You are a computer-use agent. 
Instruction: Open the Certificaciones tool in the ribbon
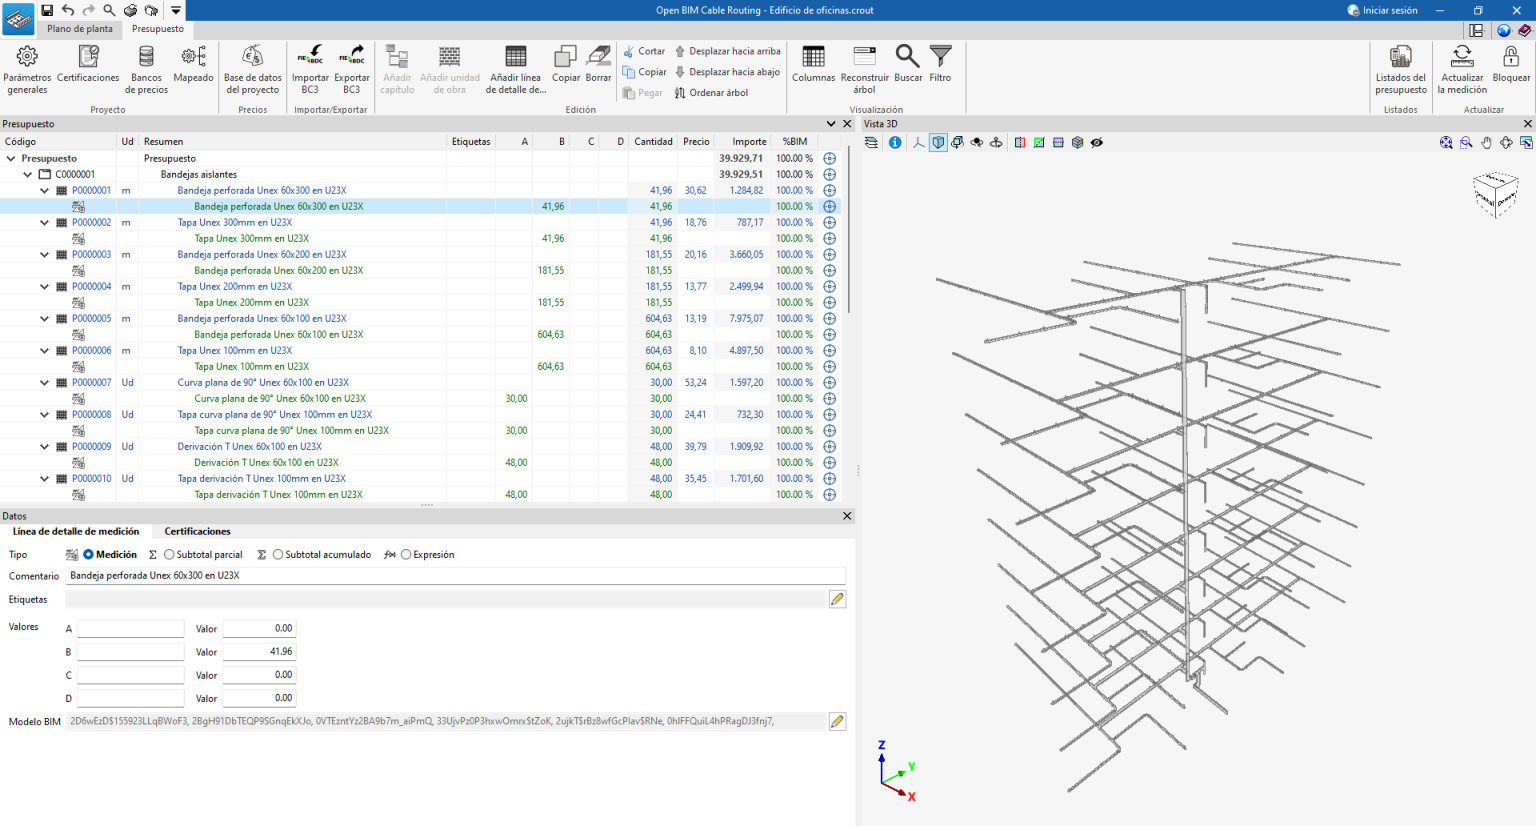coord(88,63)
